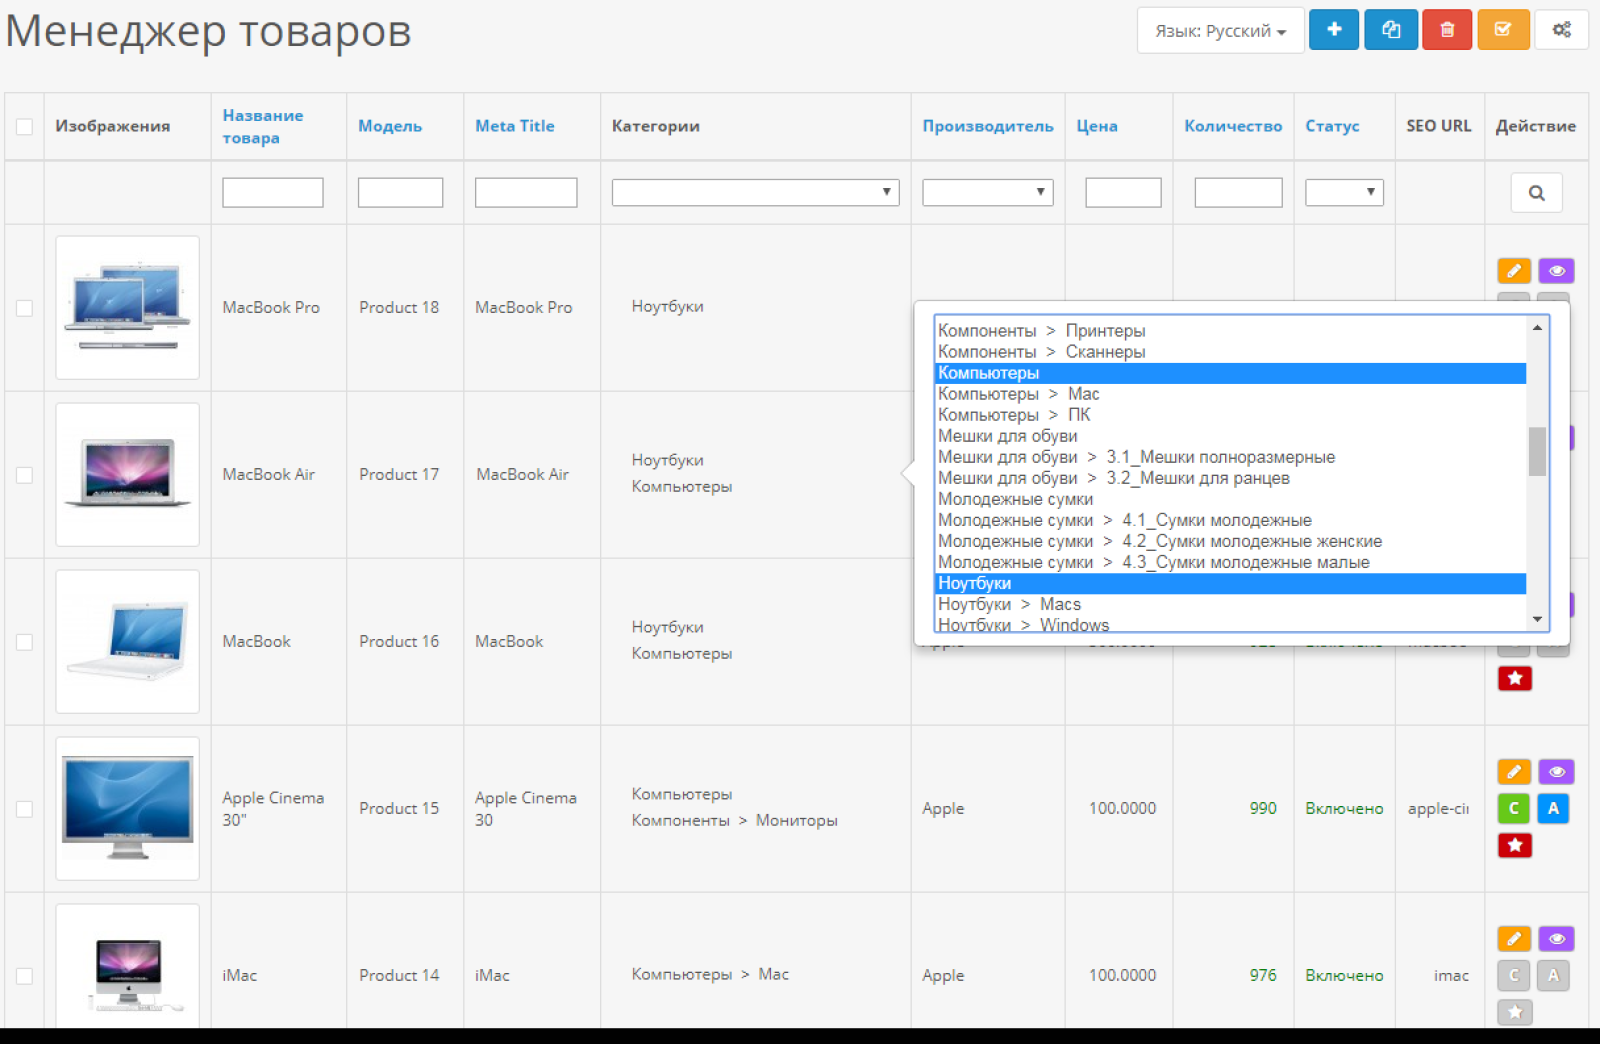Deselect highlighted 'Ноутбуки' in category list
This screenshot has height=1045, width=1600.
[1230, 583]
